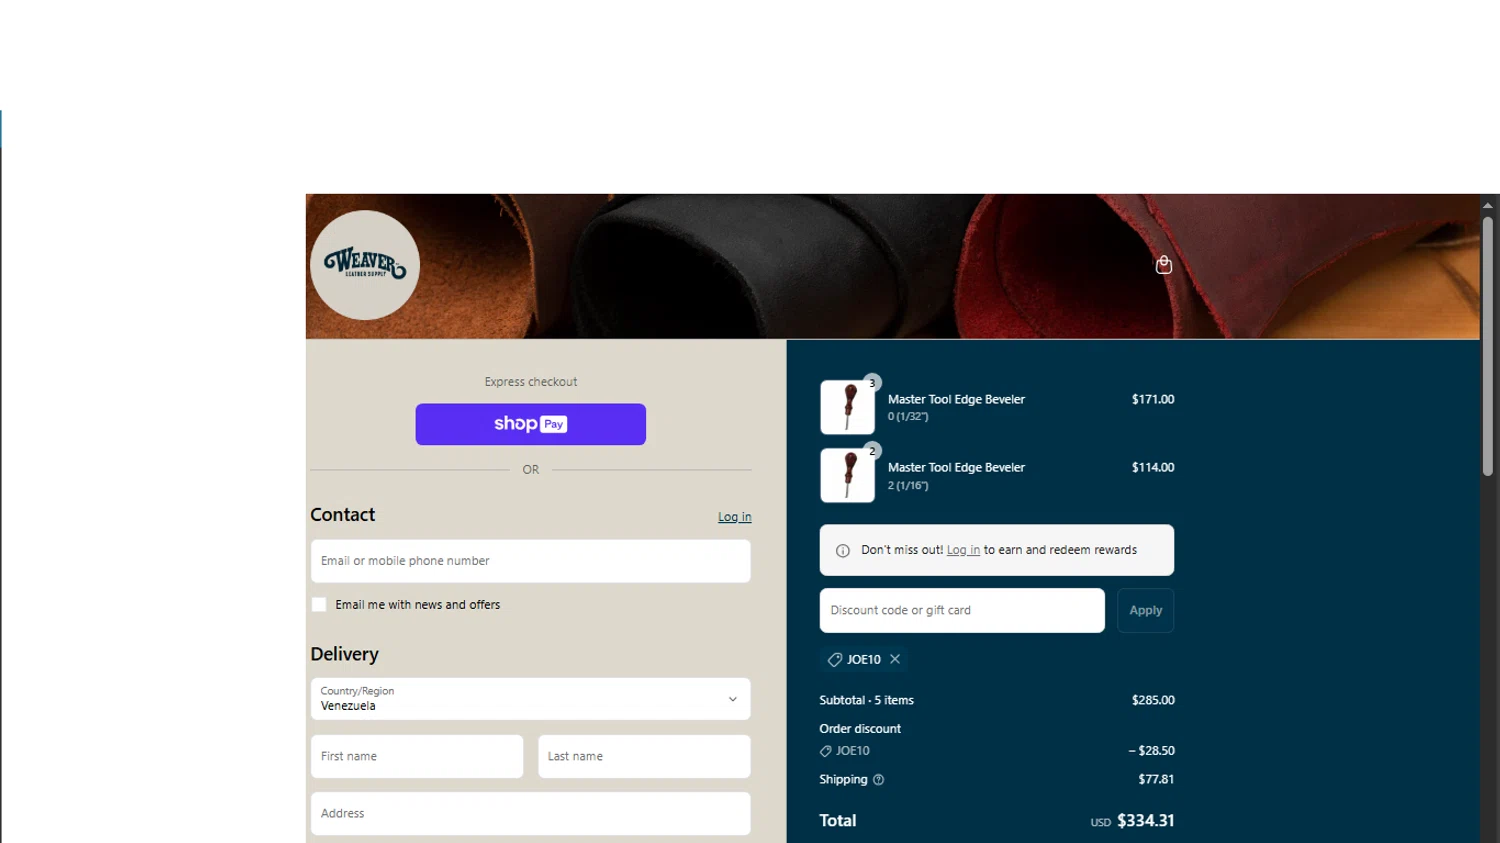Click the Delivery section heading
The image size is (1500, 843).
point(344,654)
